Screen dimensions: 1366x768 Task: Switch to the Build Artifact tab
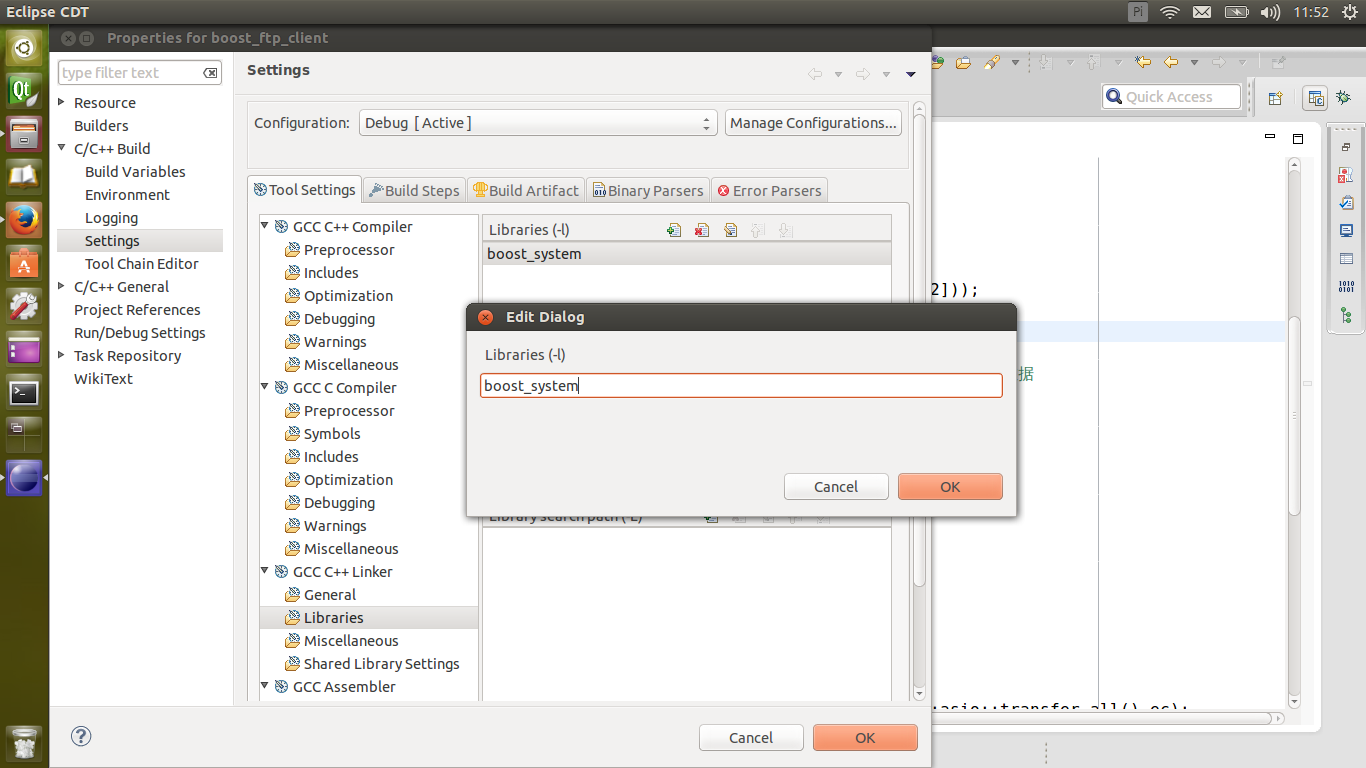point(526,190)
